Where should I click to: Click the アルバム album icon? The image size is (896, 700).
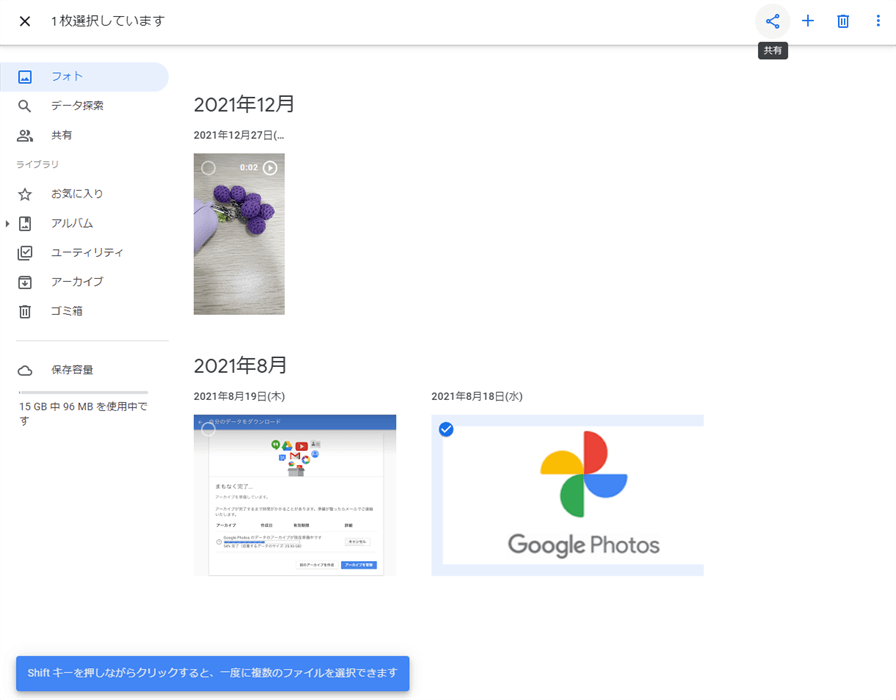click(25, 223)
